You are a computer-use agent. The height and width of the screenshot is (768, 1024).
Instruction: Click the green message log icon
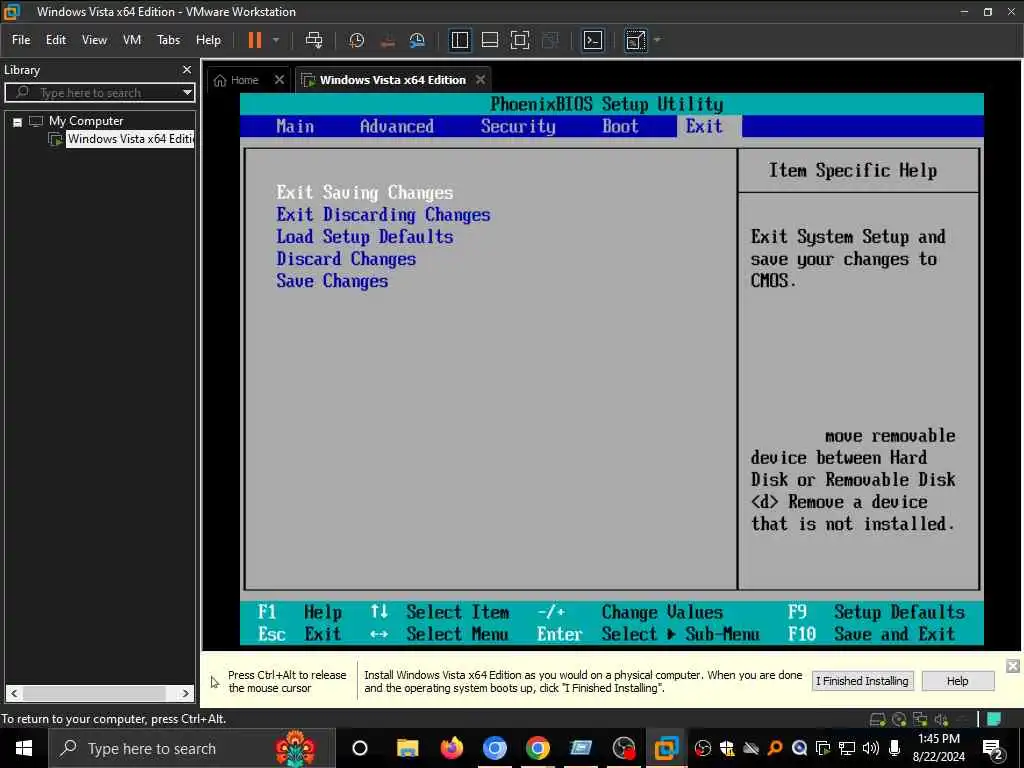[x=994, y=719]
